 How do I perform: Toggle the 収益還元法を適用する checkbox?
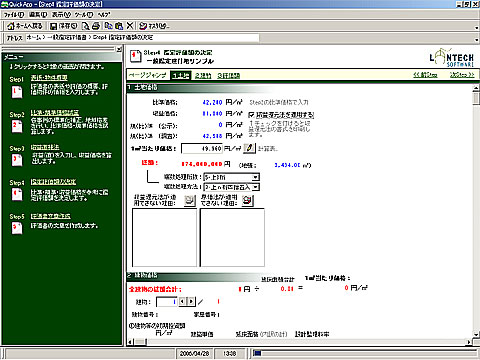click(x=252, y=115)
